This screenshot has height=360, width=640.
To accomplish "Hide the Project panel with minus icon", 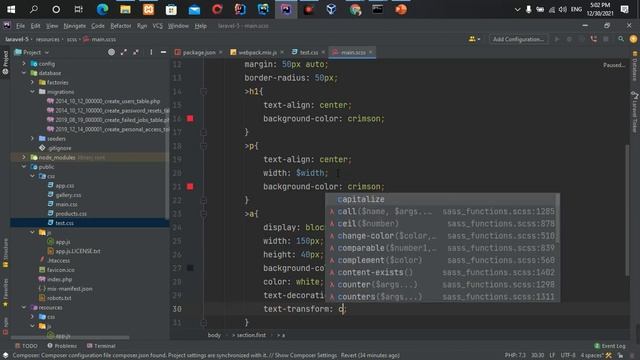I will coord(163,52).
